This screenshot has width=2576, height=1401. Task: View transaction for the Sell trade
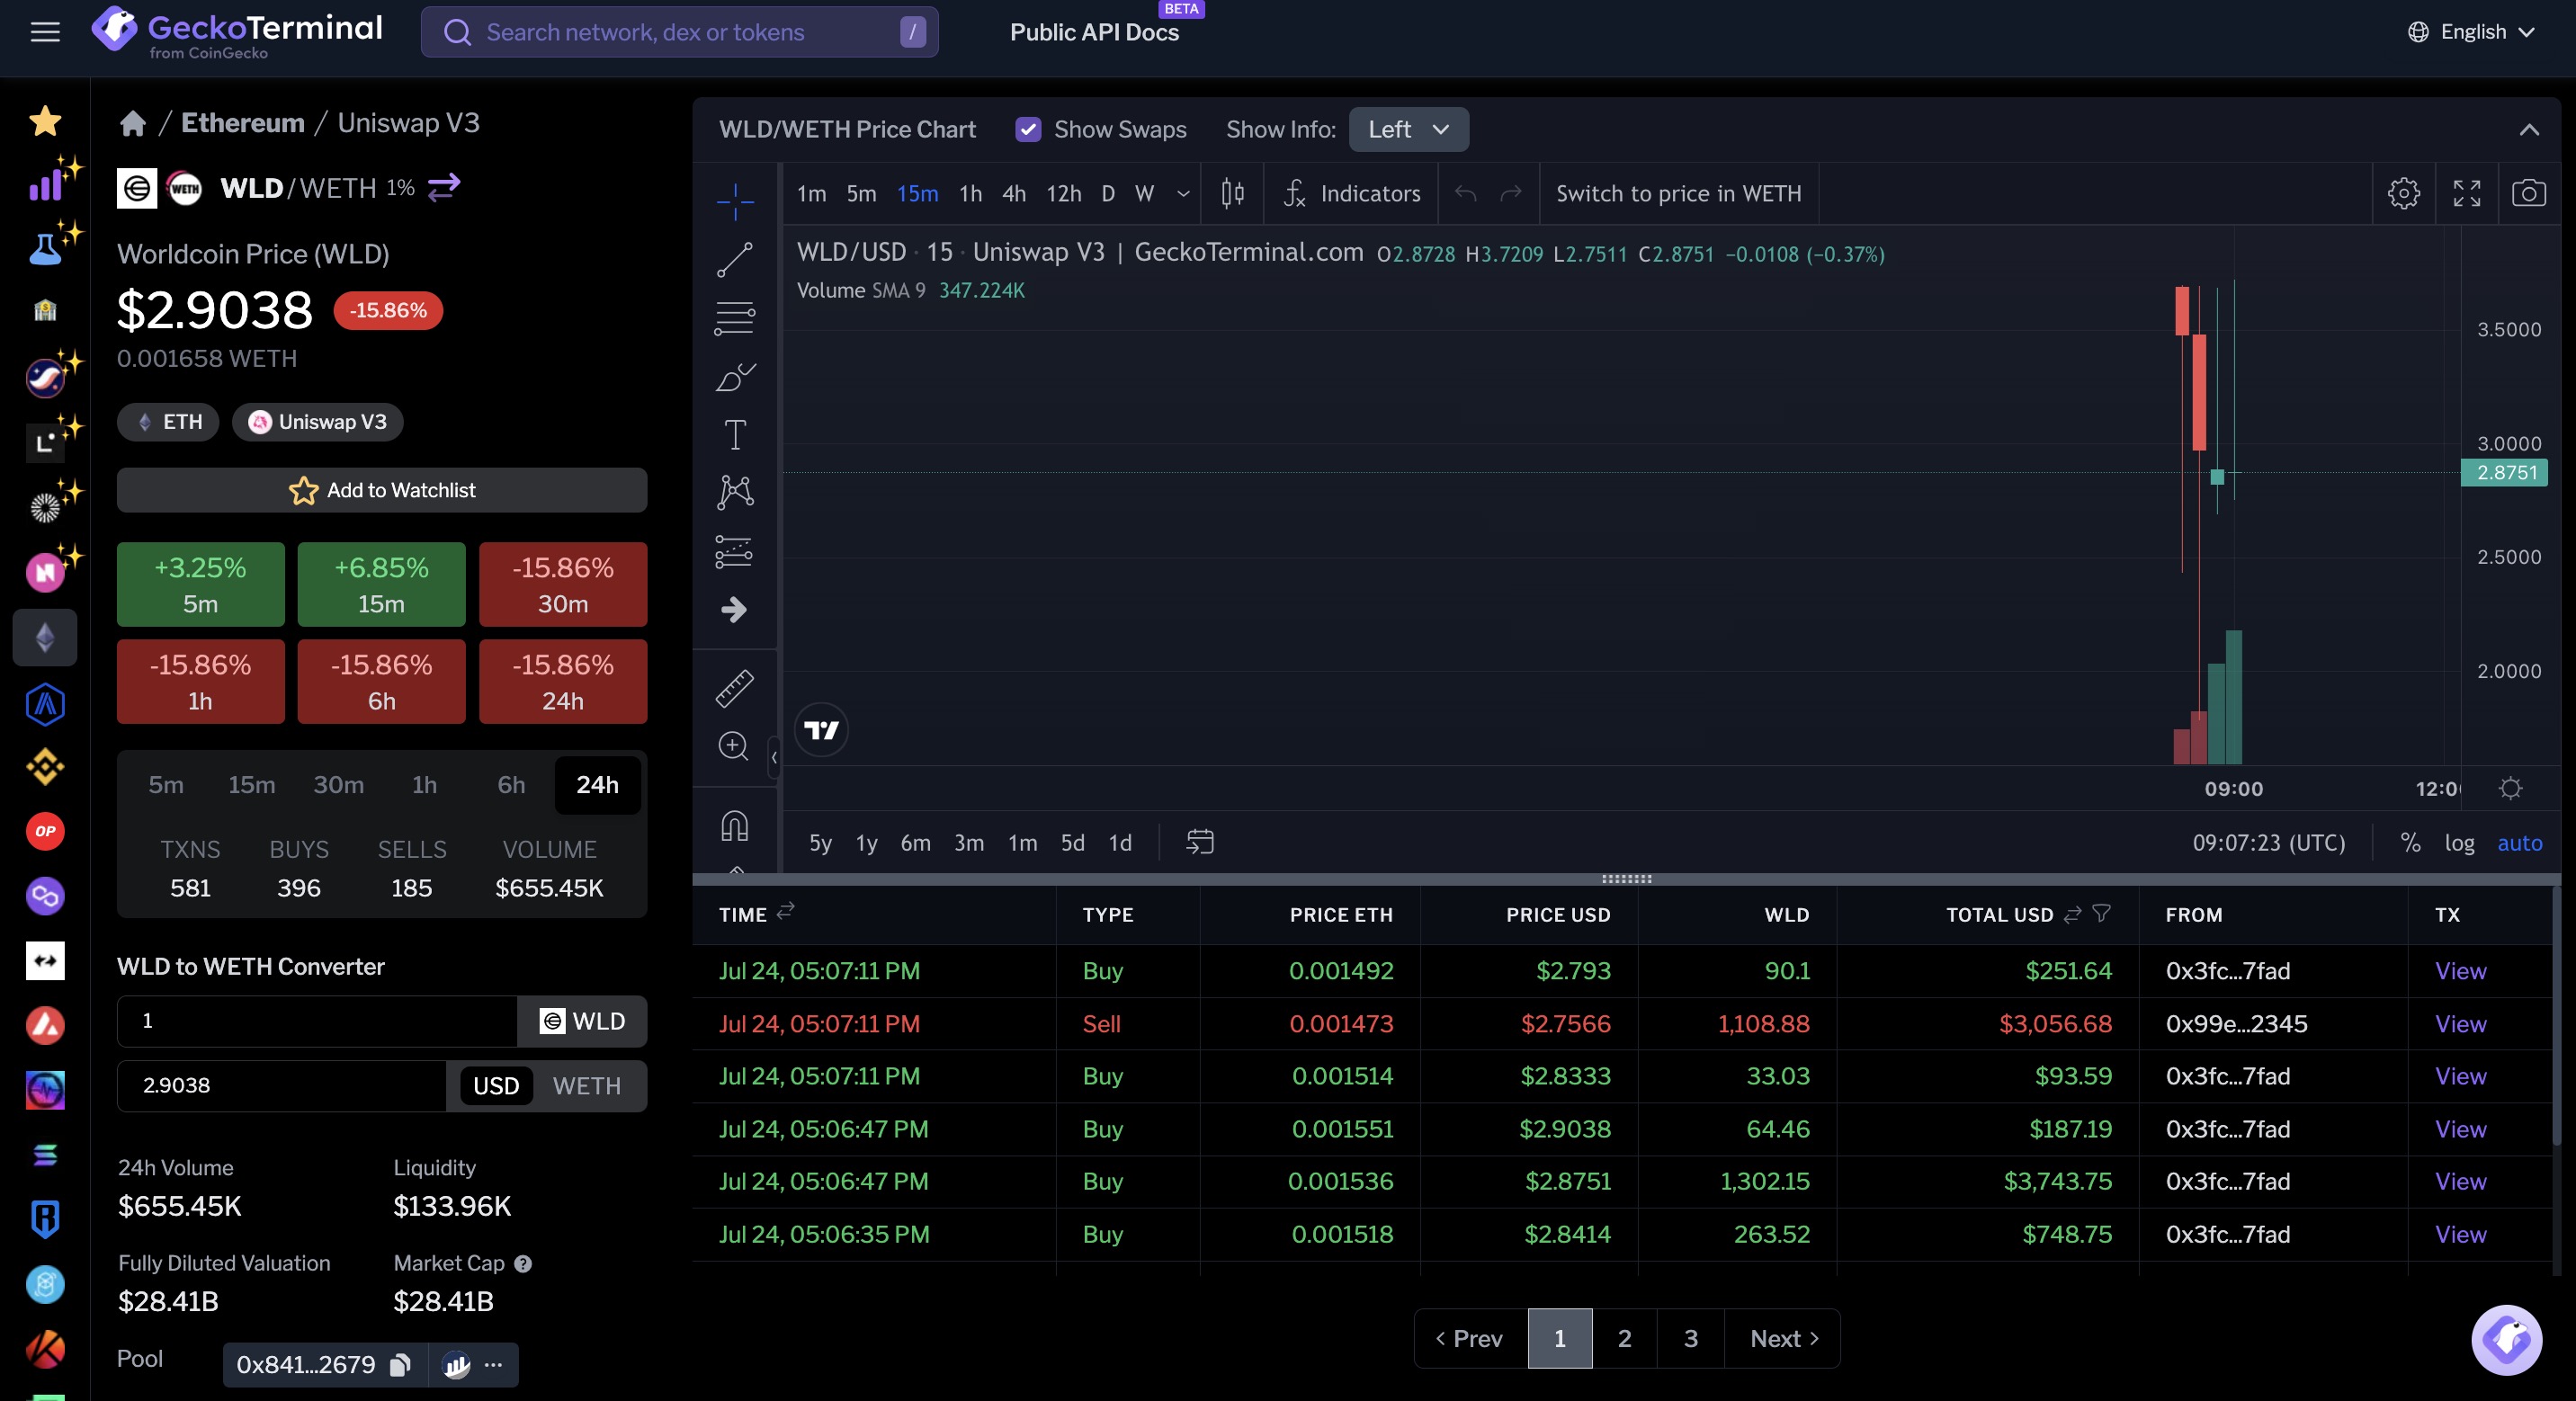point(2460,1023)
